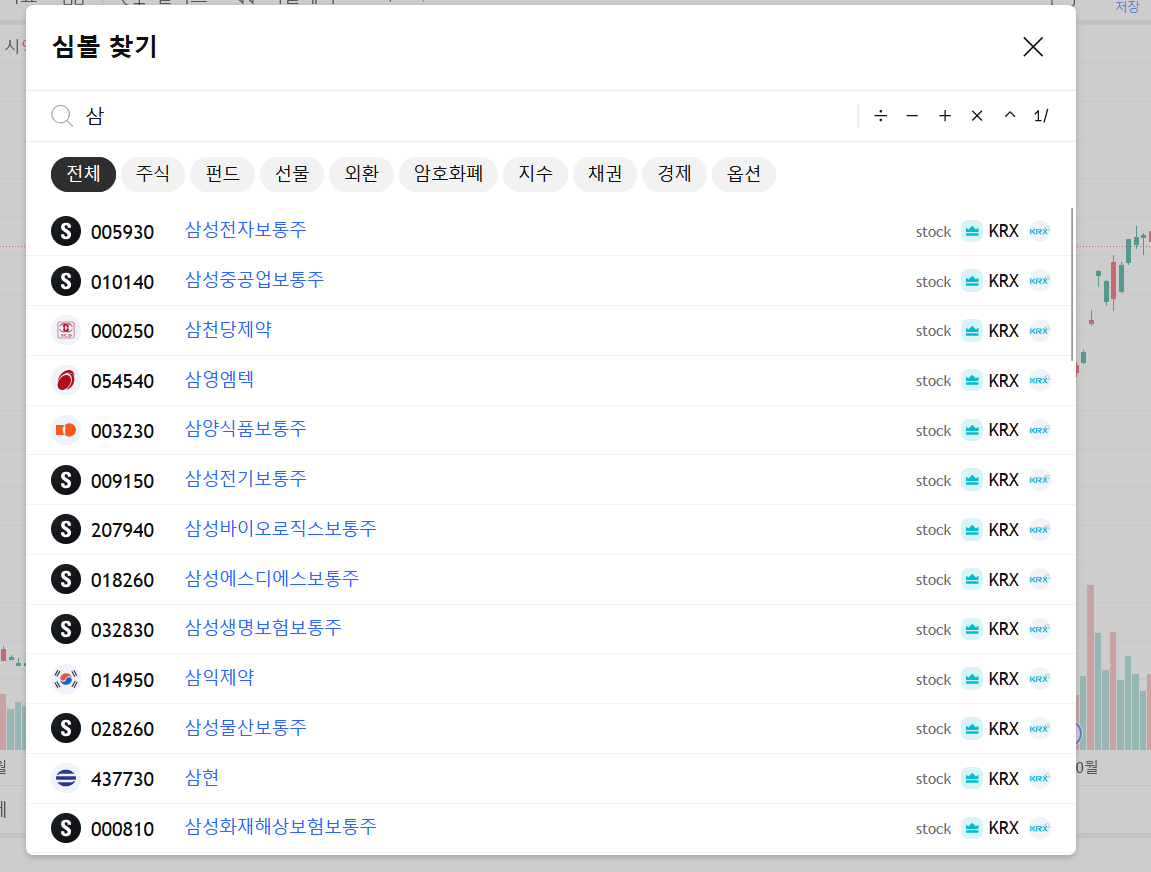
Task: Click the Samsung logo for 032830
Action: (65, 629)
